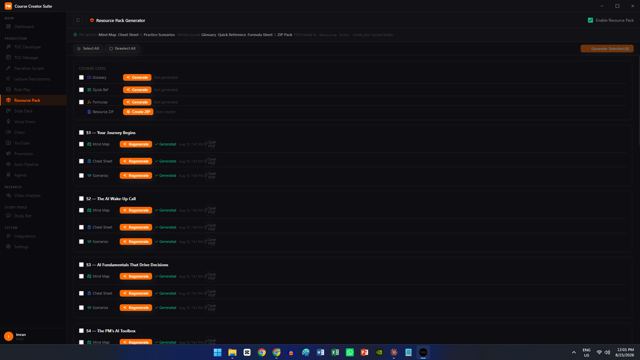Open WhatsApp from the taskbar

pos(350,352)
